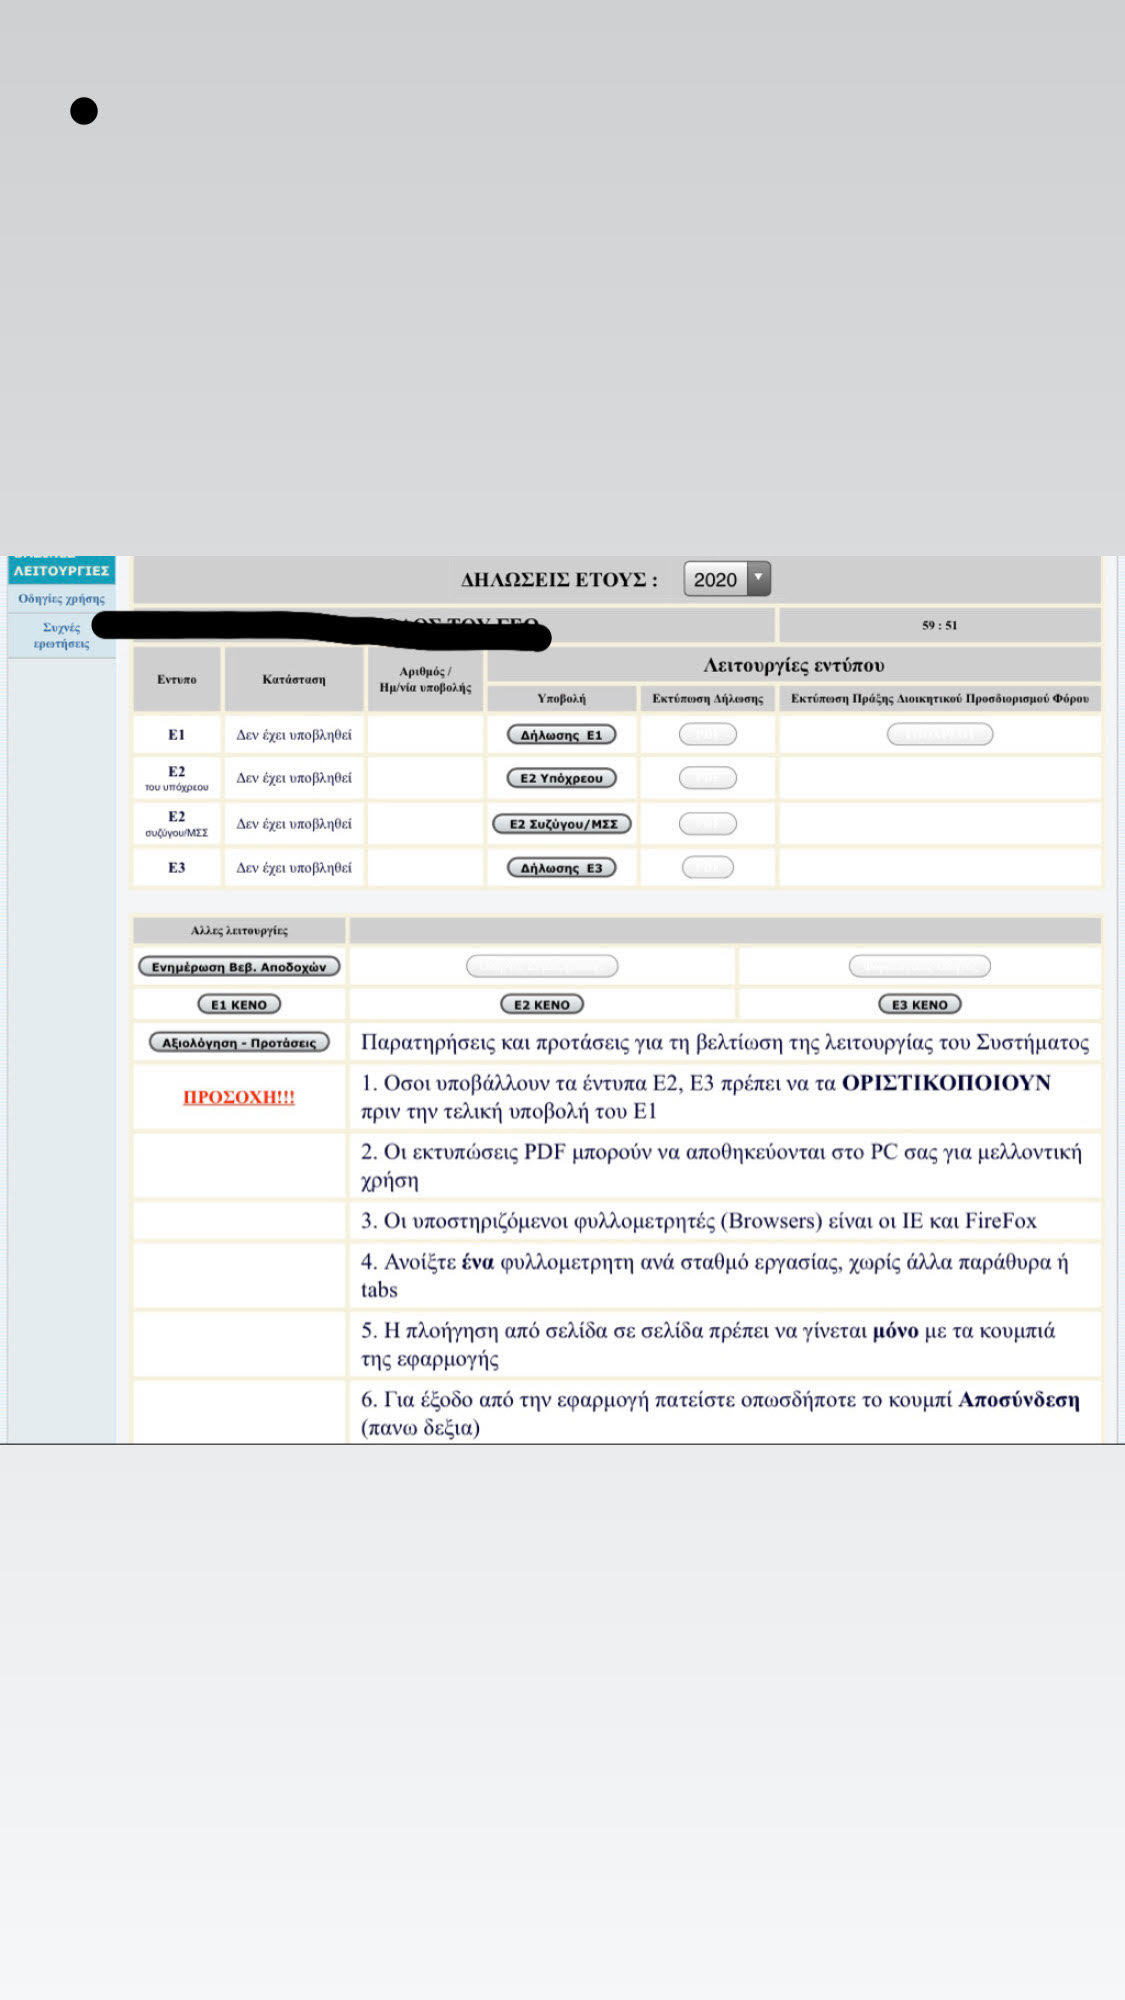
Task: Download the Ε1 ΚΕΝΟ blank form
Action: pos(239,1004)
